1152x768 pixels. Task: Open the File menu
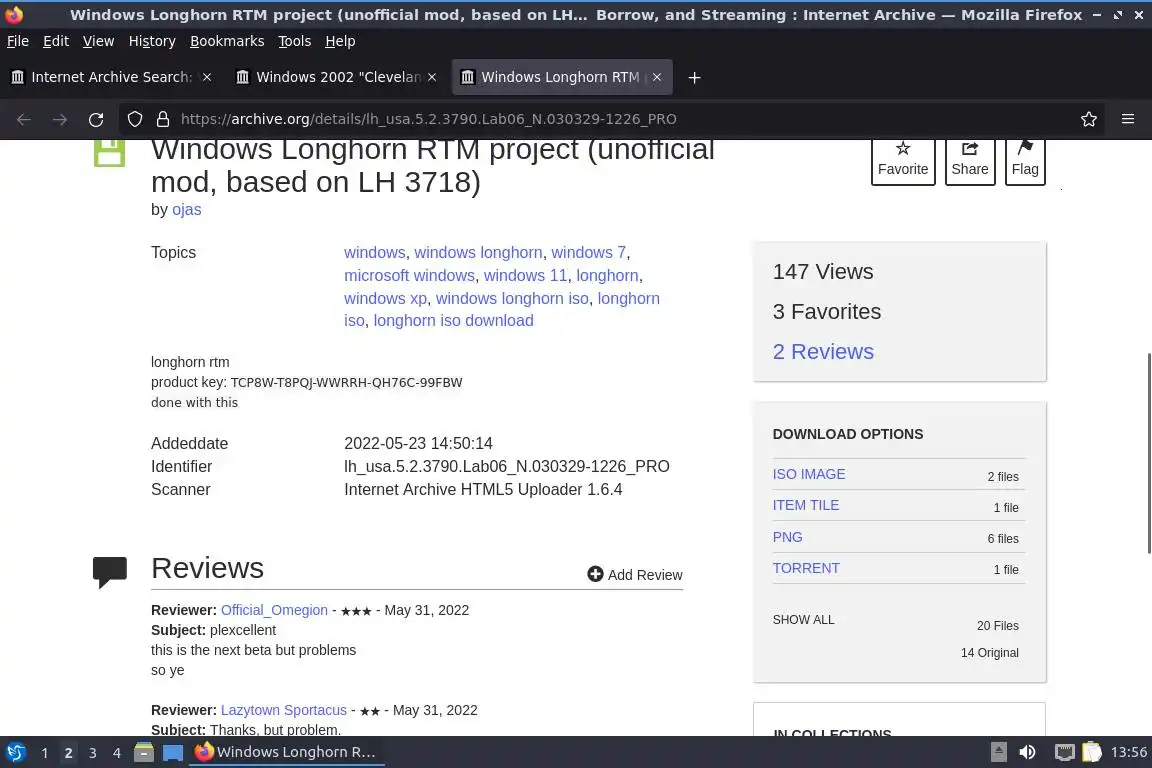click(x=18, y=41)
